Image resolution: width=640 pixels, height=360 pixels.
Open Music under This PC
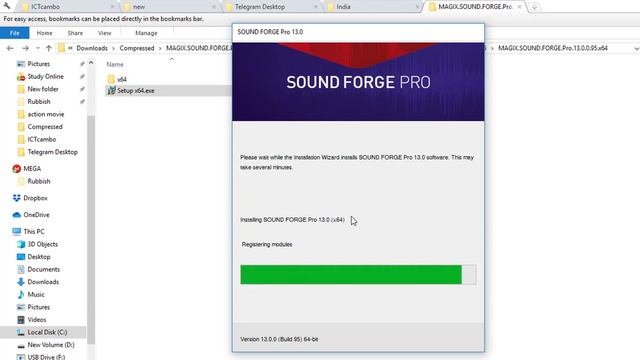[36, 295]
